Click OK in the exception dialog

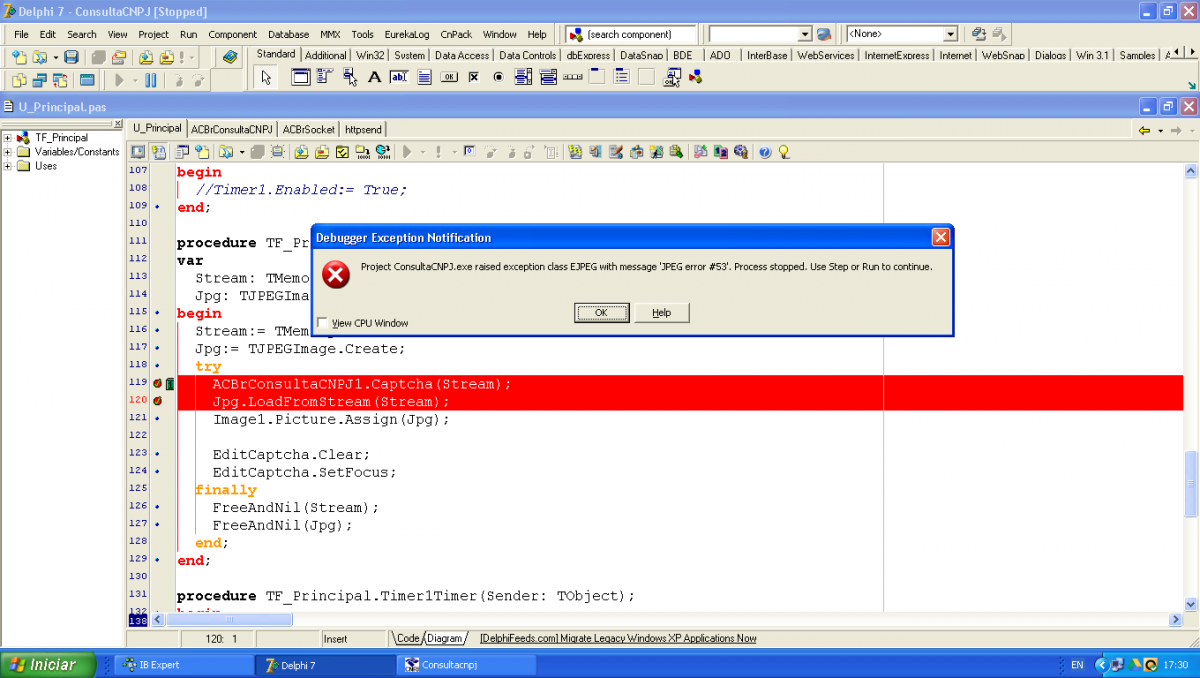[601, 312]
